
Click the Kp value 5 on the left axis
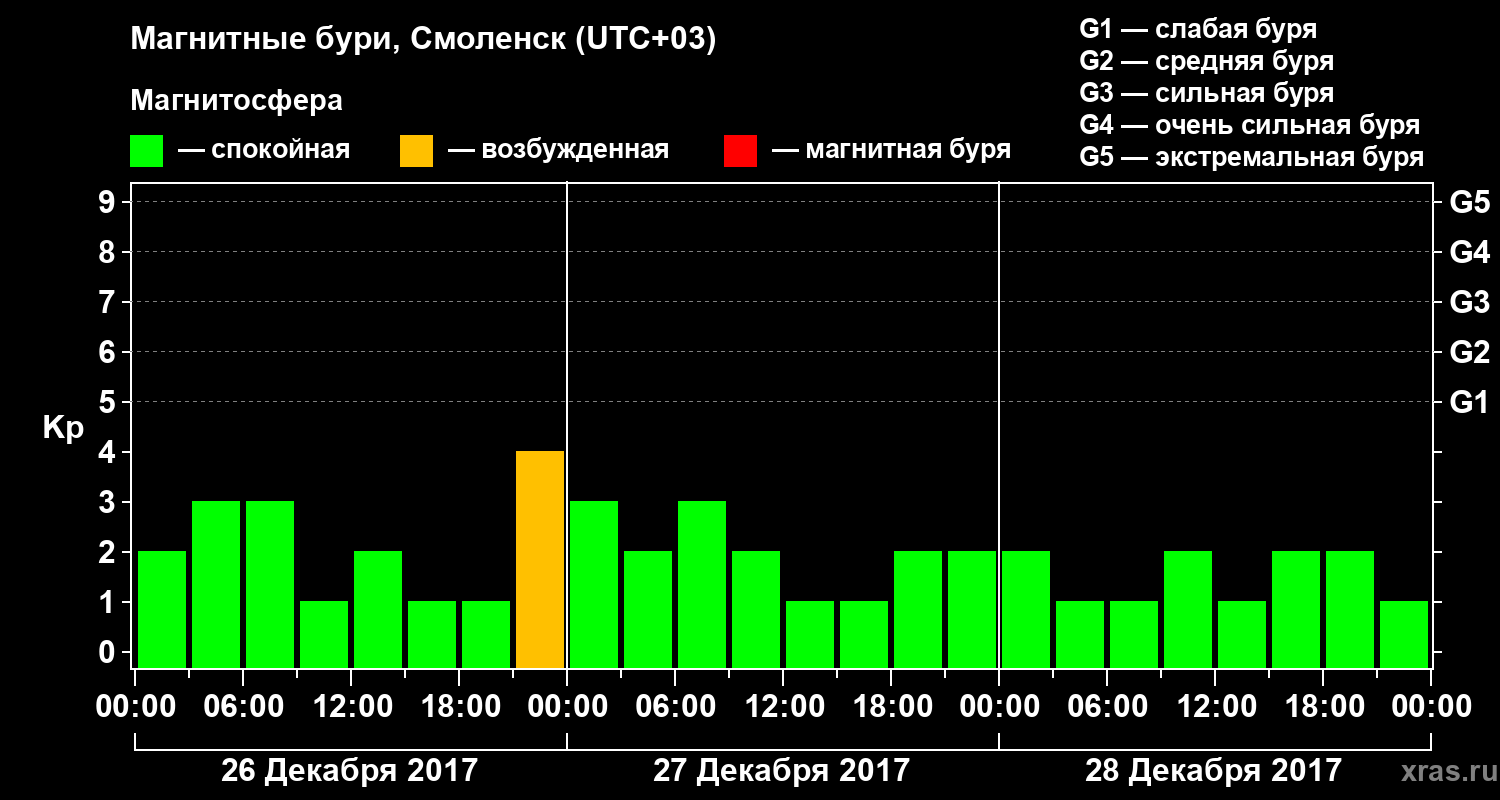pos(109,402)
